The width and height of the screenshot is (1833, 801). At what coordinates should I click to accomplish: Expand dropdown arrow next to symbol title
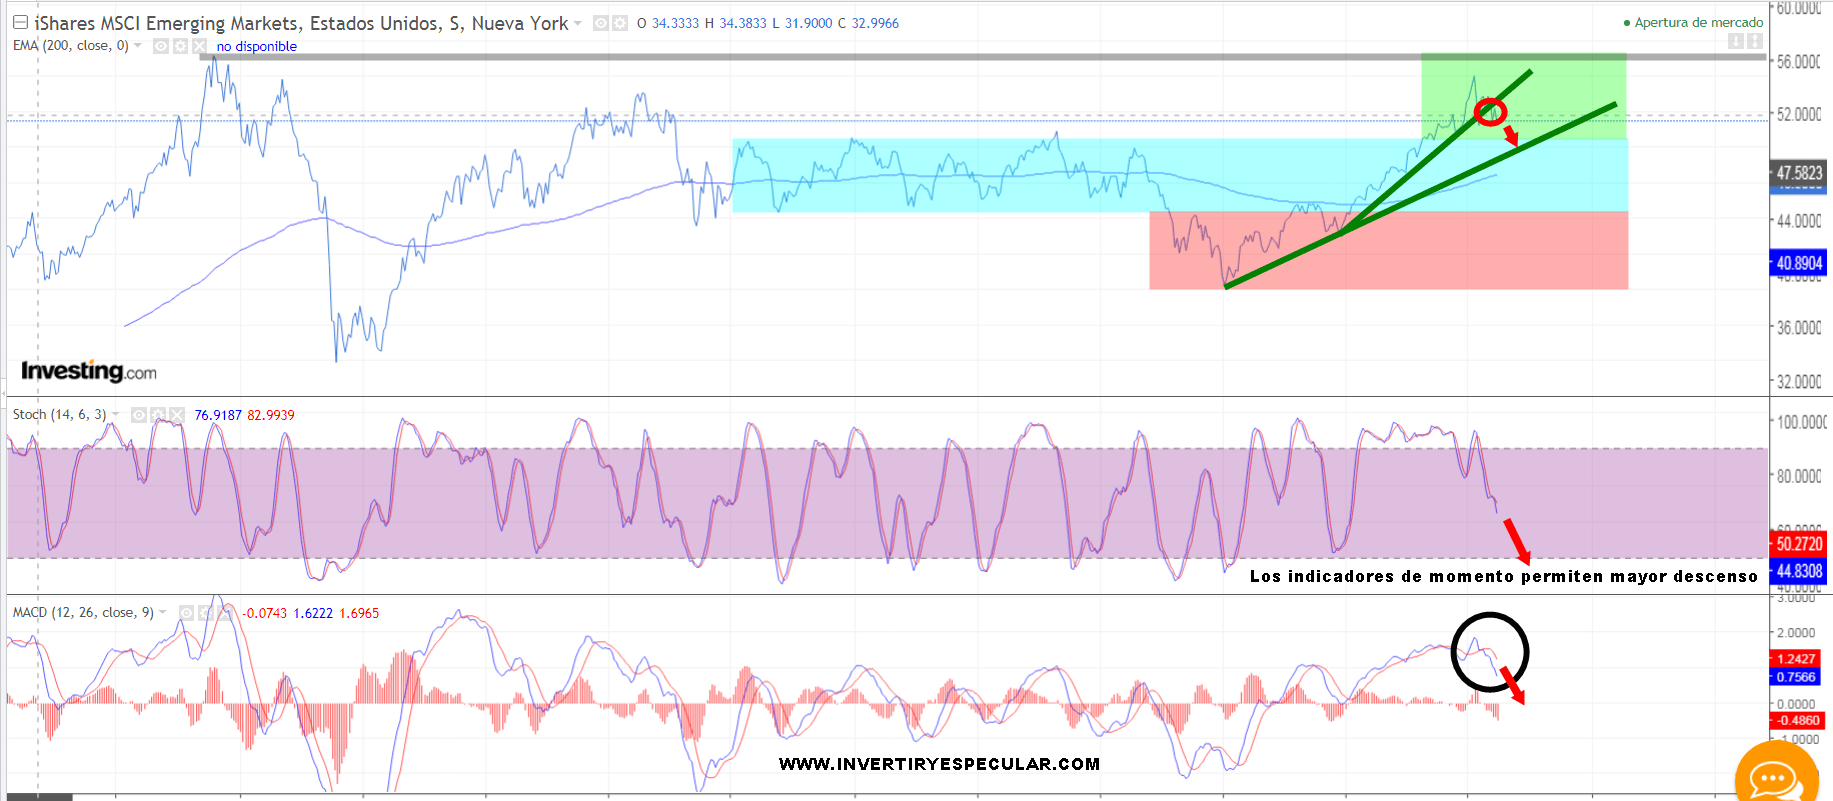click(578, 23)
